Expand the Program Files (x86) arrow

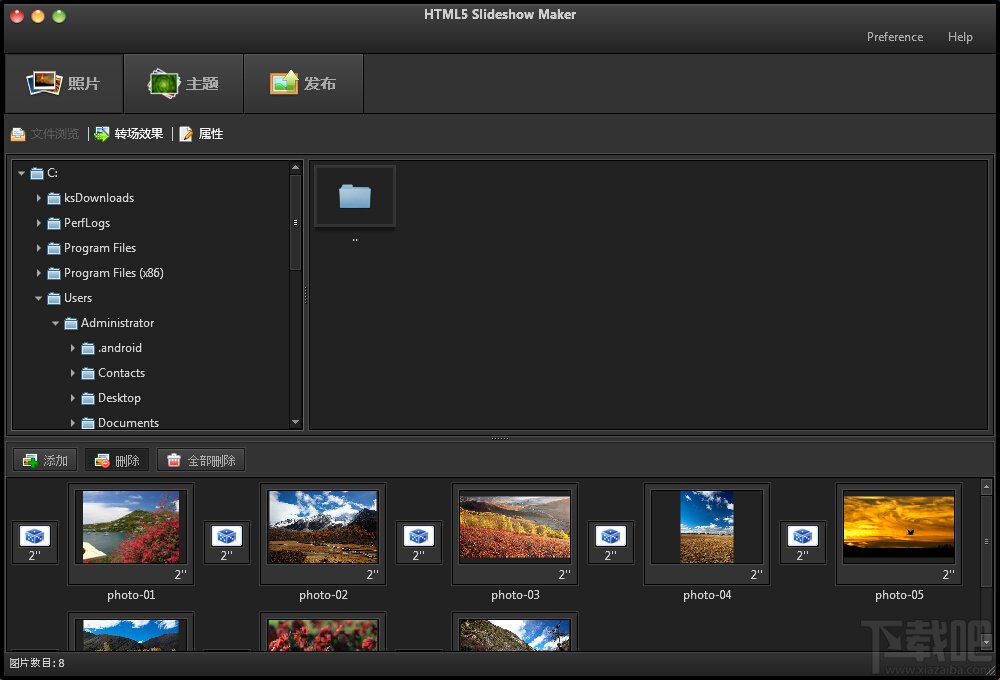tap(38, 272)
